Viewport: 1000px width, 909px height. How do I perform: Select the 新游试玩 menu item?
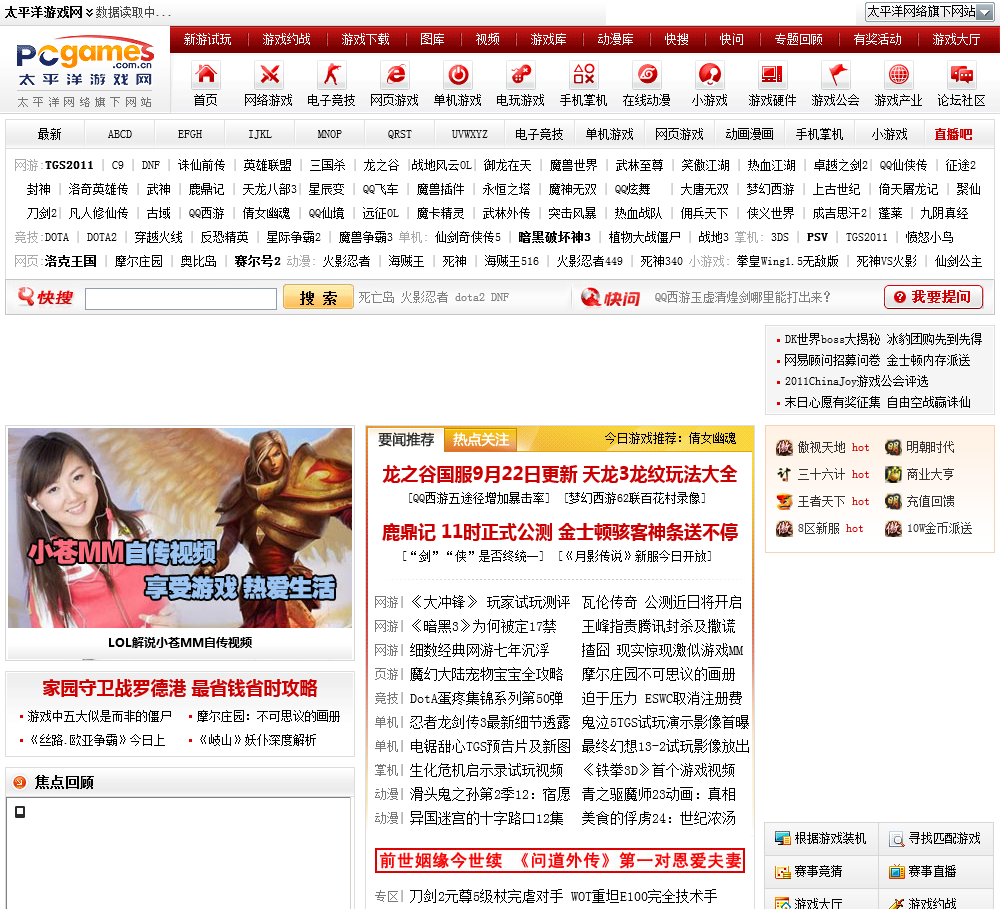(x=208, y=40)
